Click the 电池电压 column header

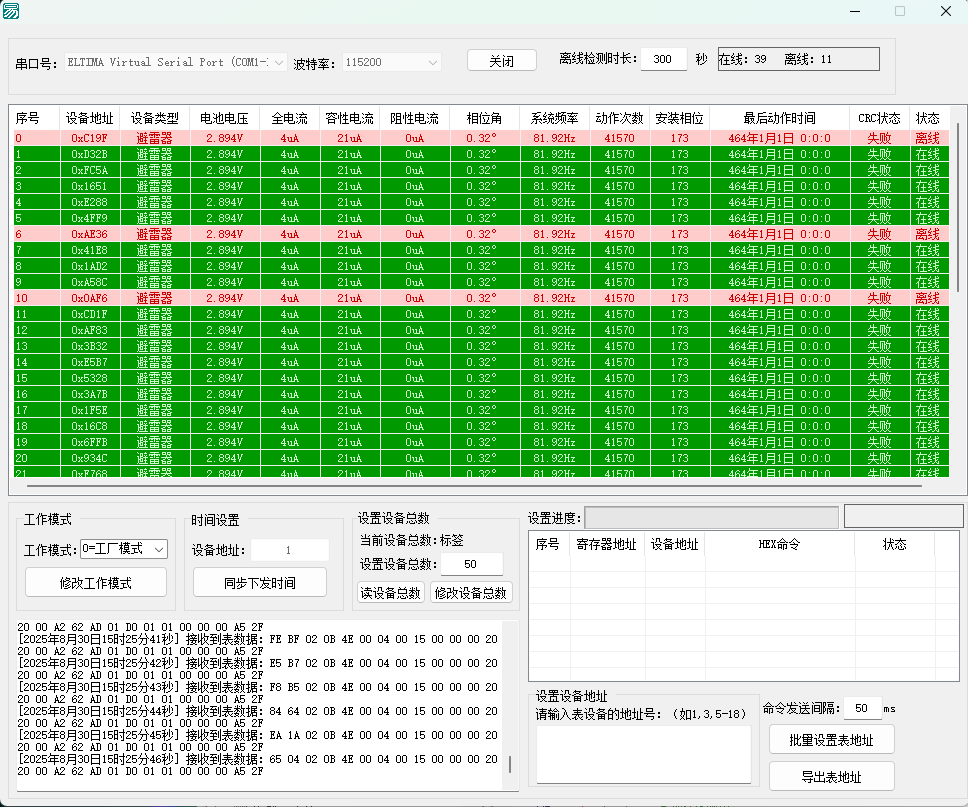click(224, 118)
